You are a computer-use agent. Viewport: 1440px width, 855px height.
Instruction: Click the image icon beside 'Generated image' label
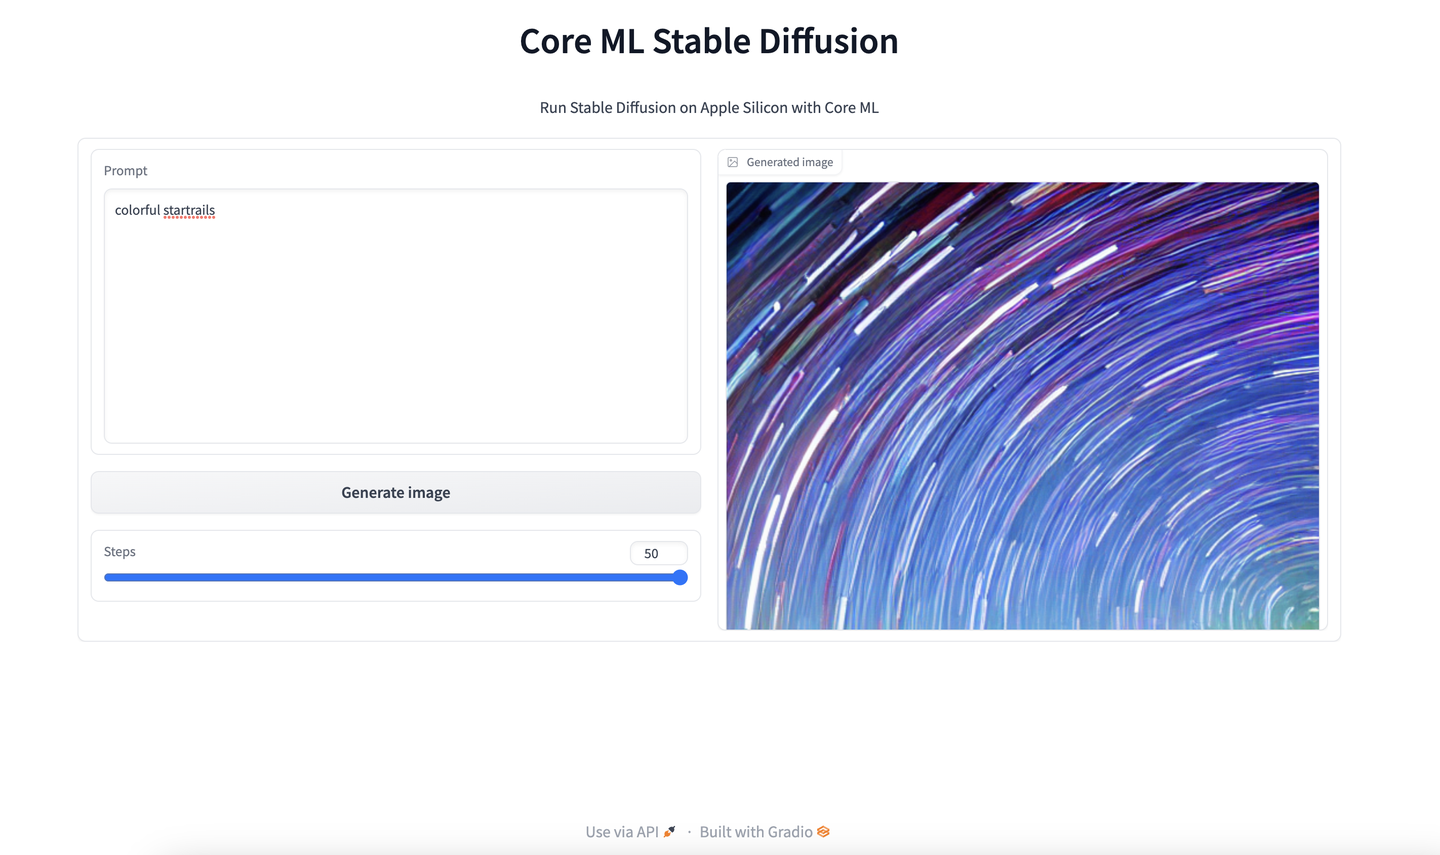click(732, 161)
